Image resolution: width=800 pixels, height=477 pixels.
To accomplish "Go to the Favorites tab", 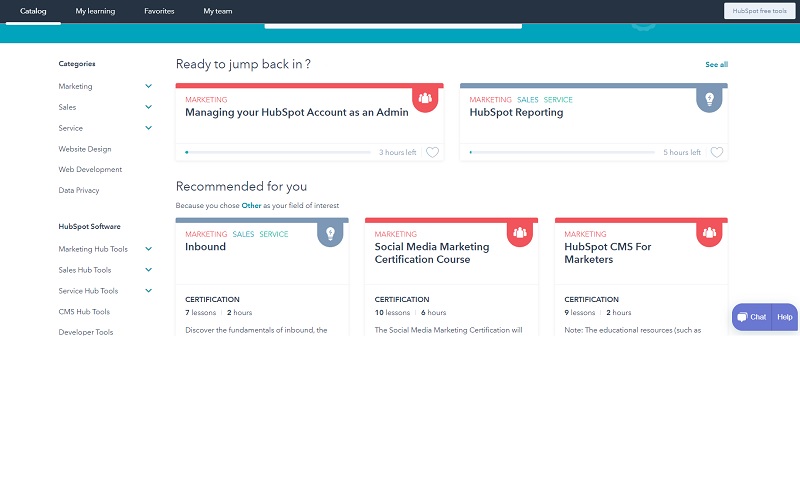I will coord(159,11).
